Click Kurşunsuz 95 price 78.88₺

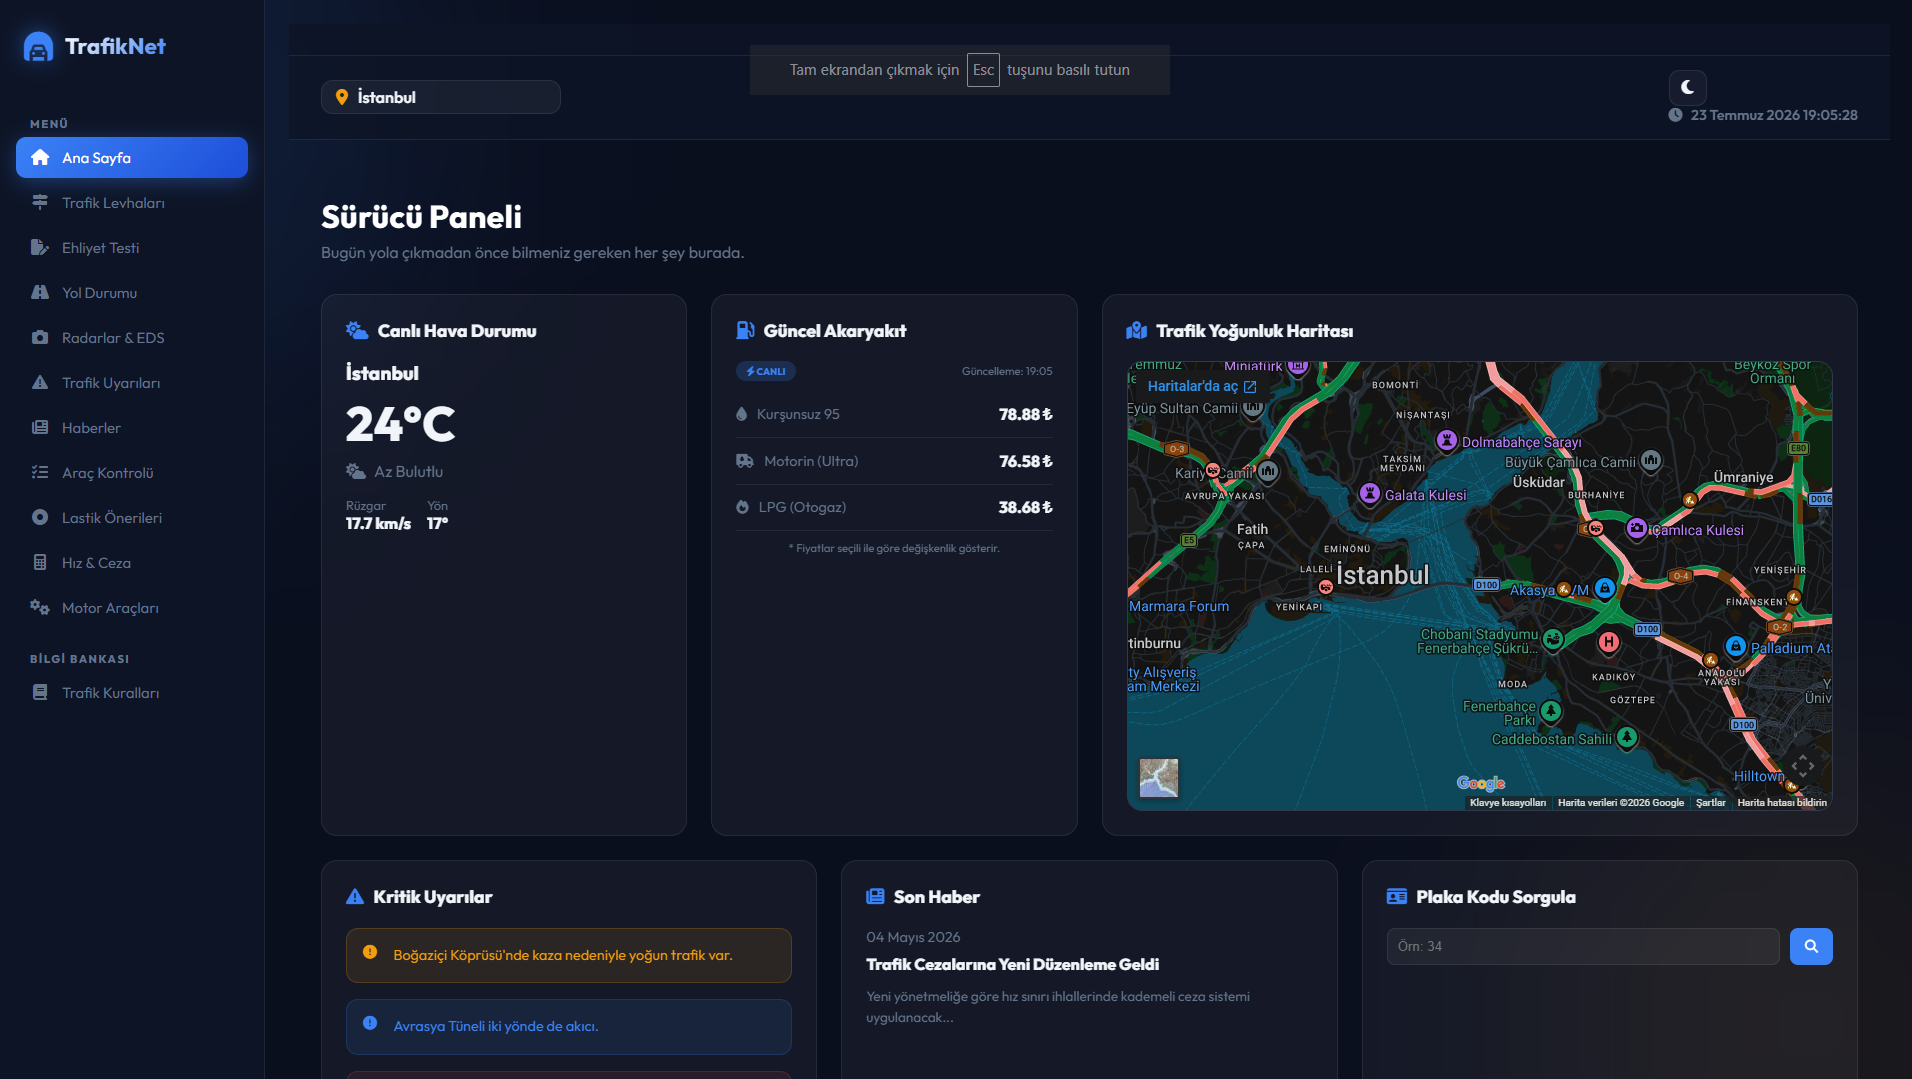click(x=1025, y=414)
